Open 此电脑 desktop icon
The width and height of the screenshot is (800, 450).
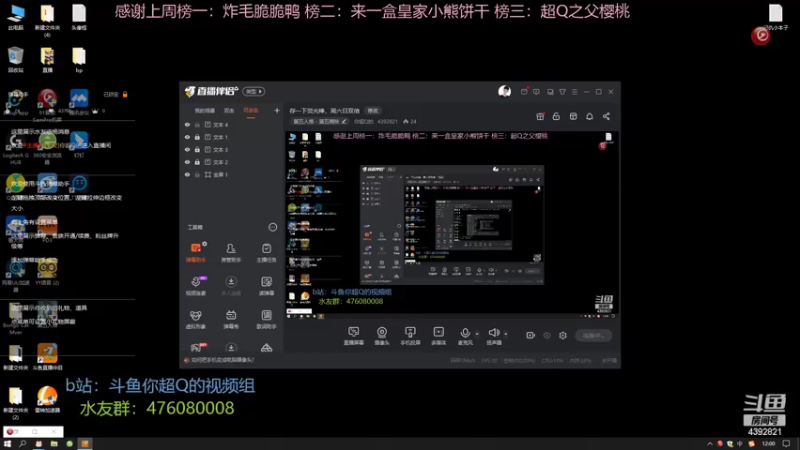point(16,17)
